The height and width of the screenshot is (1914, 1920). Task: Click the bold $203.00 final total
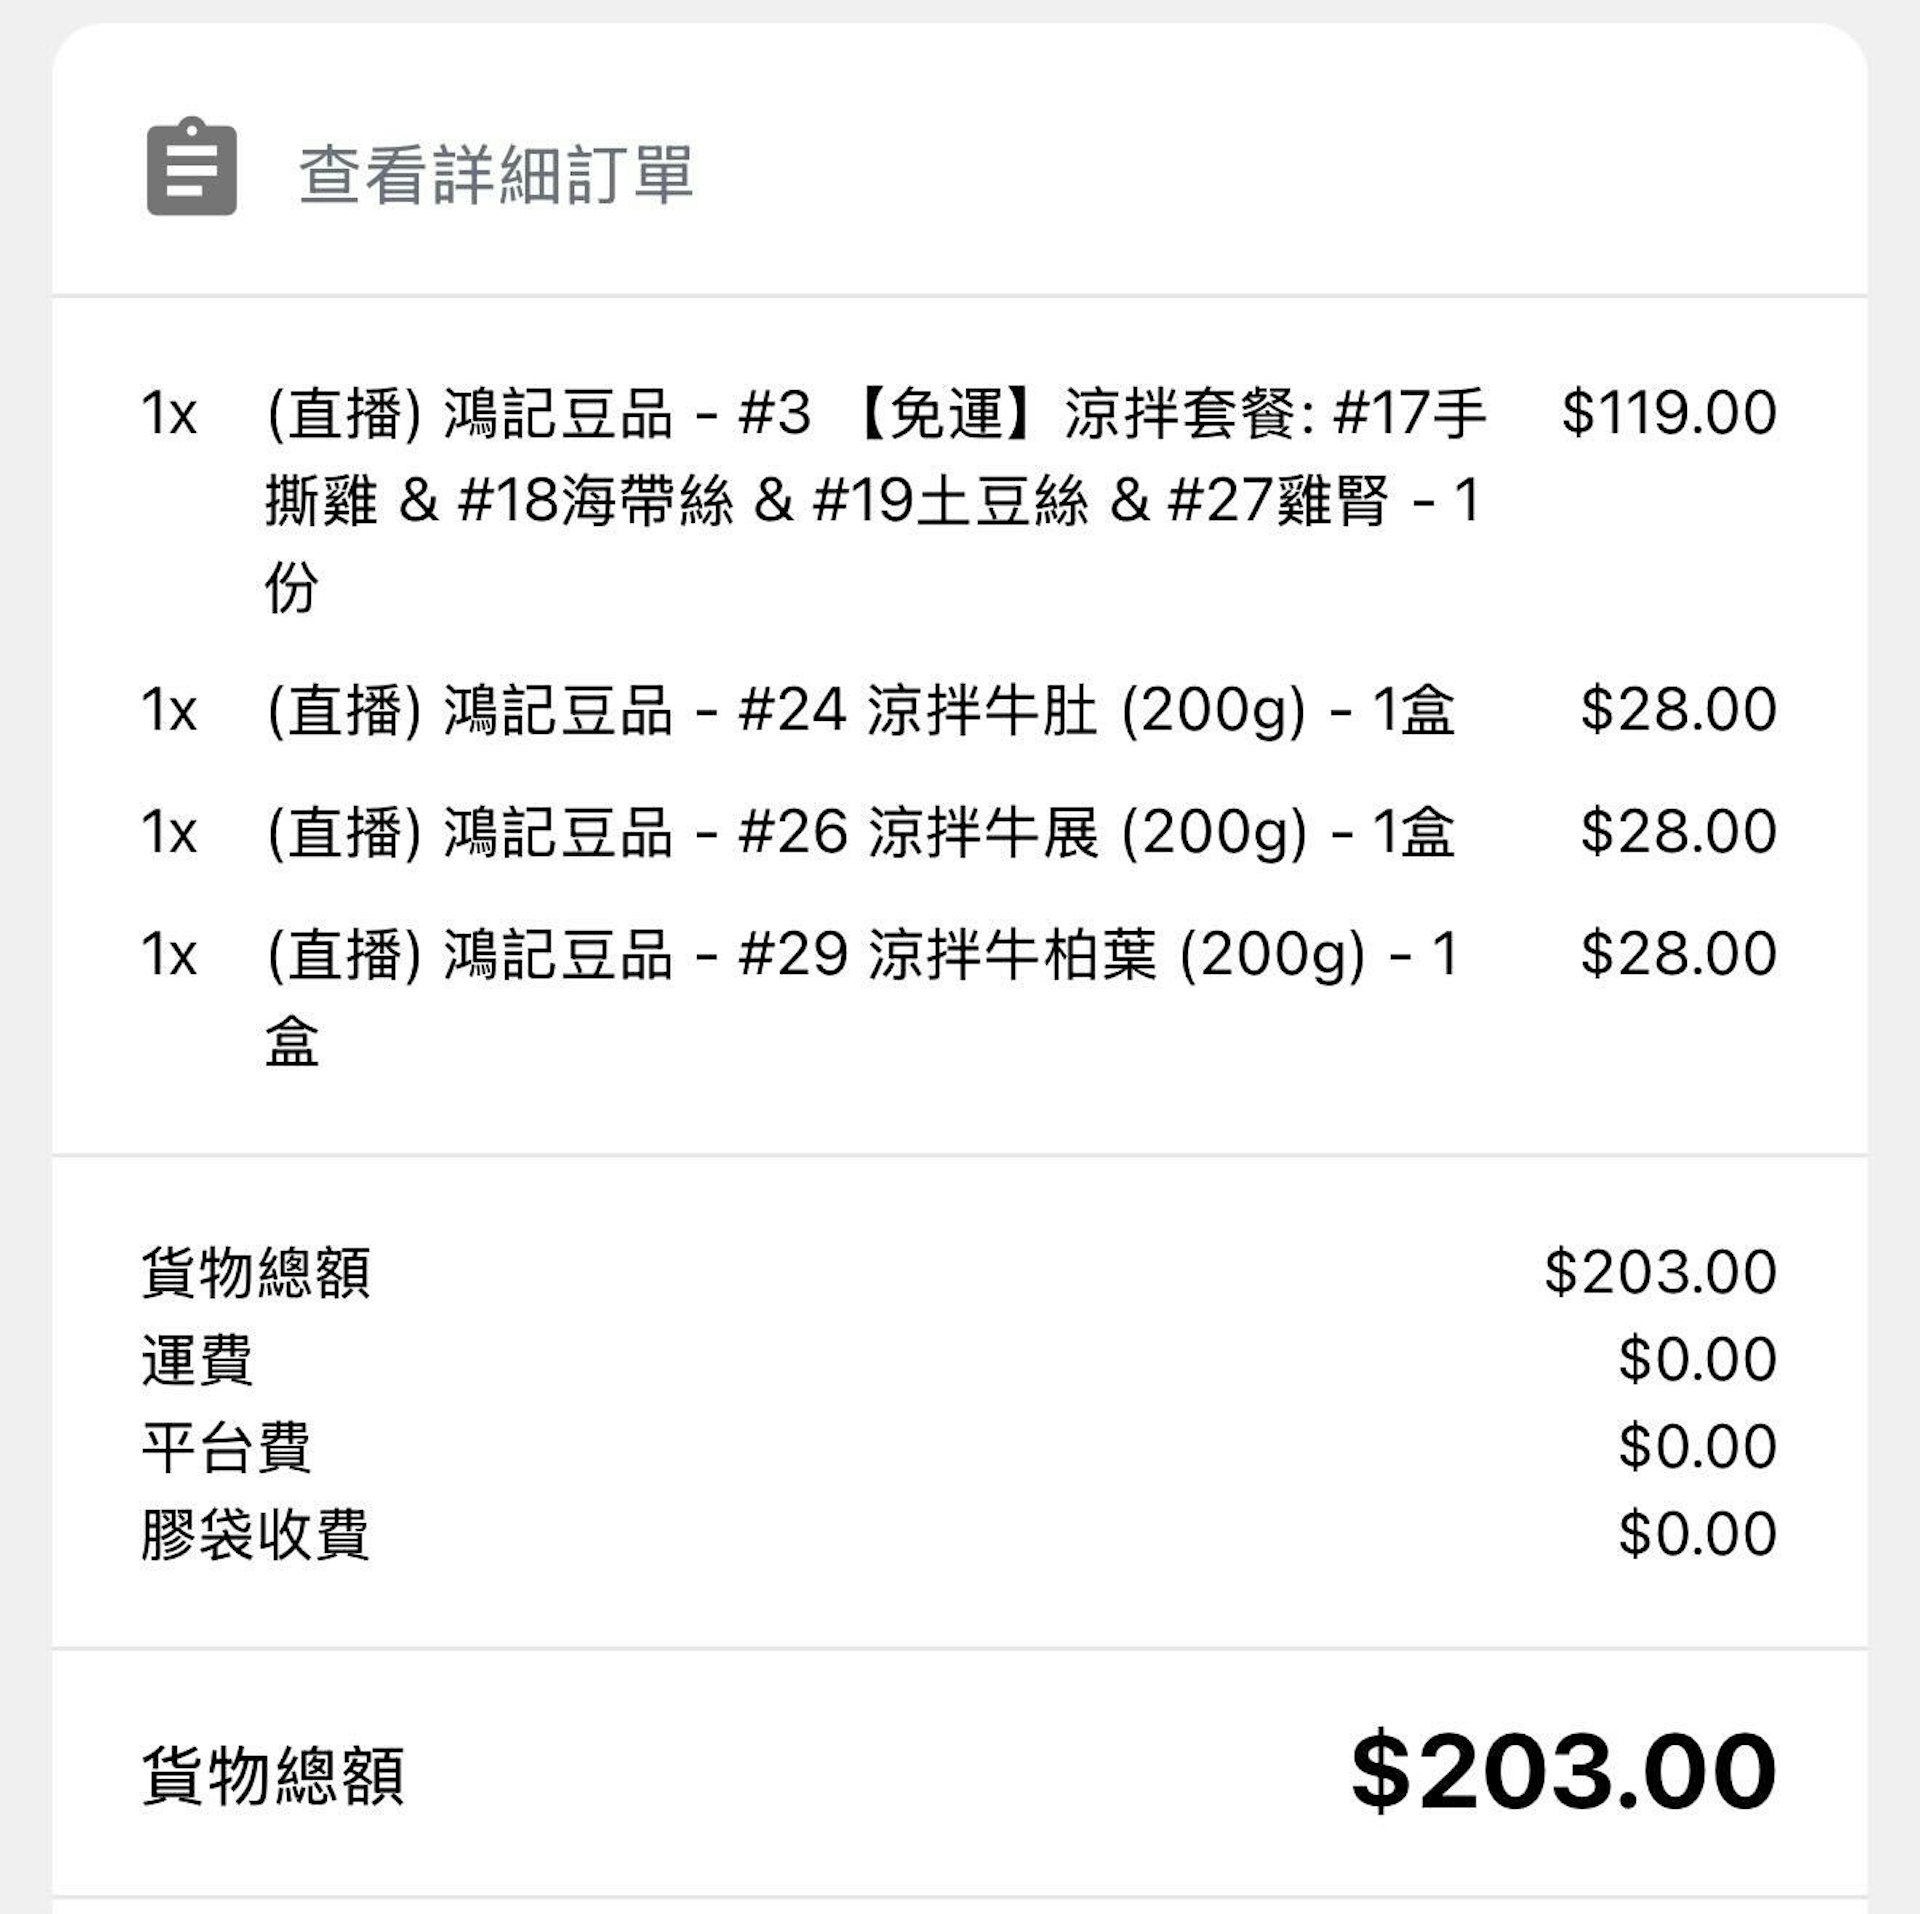point(1564,1773)
